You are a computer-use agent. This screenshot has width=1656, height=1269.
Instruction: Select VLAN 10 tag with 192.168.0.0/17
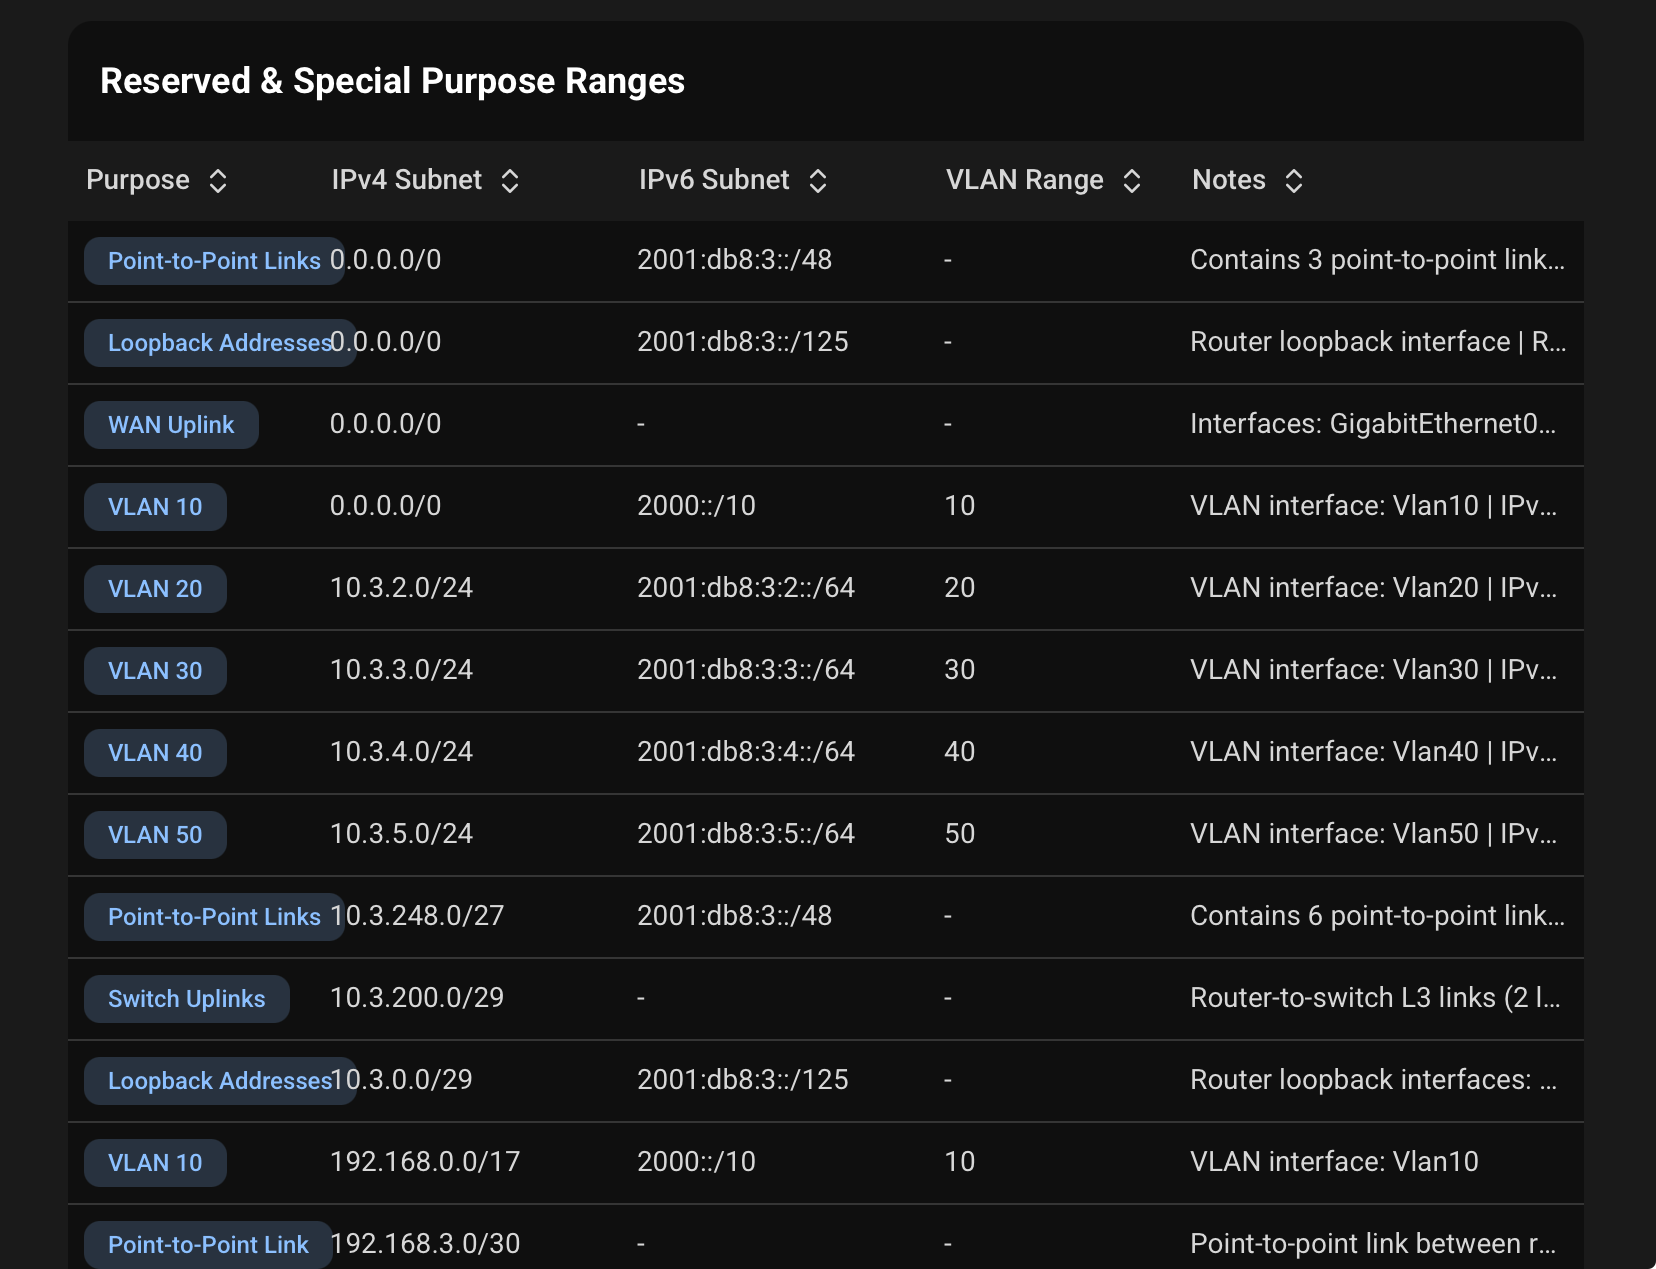click(155, 1163)
